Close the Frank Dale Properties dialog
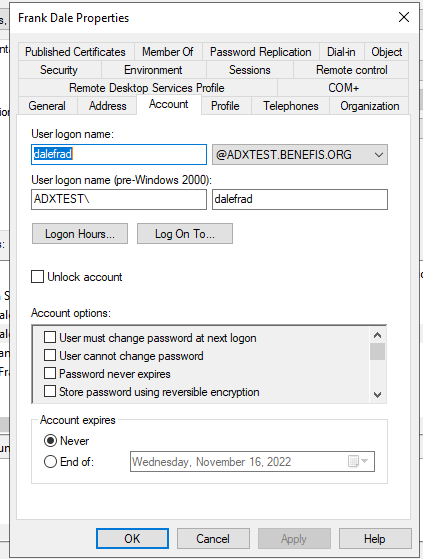The width and height of the screenshot is (423, 559). tap(404, 17)
